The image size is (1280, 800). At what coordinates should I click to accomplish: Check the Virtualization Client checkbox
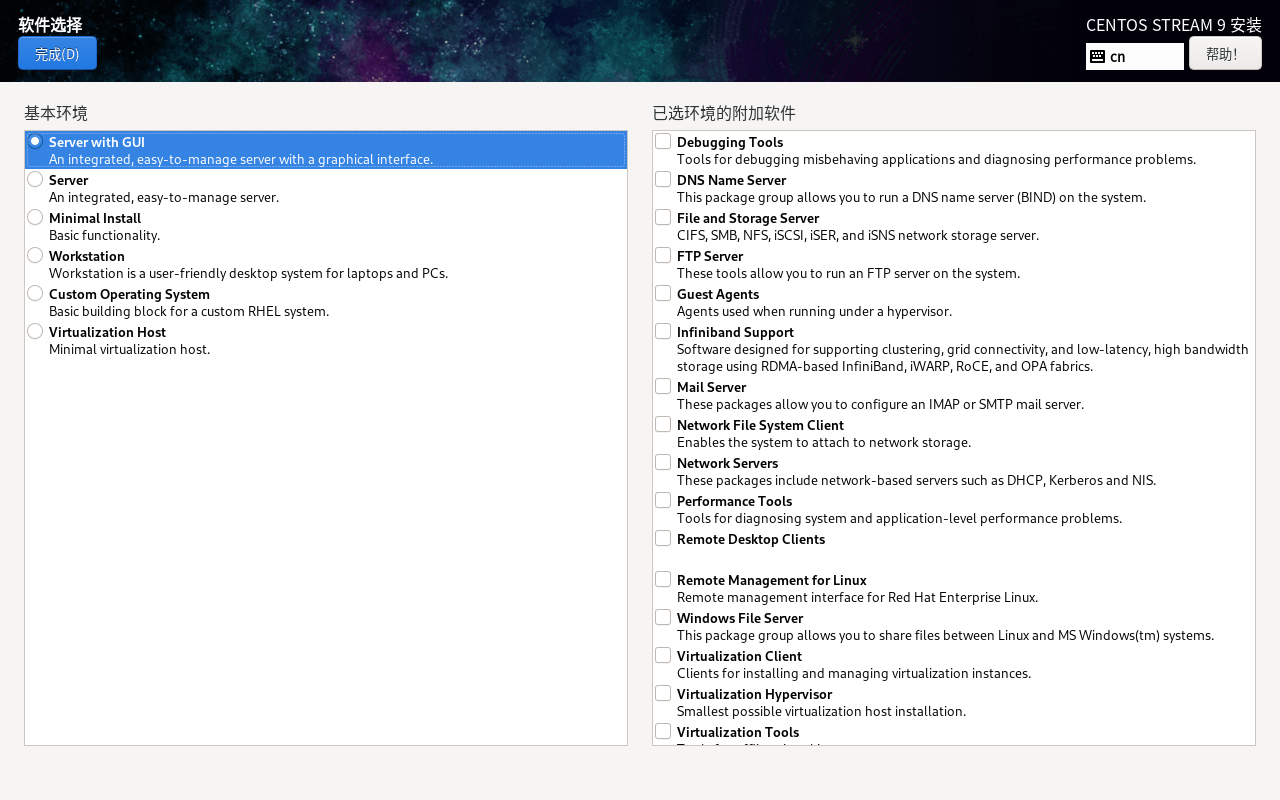(663, 655)
